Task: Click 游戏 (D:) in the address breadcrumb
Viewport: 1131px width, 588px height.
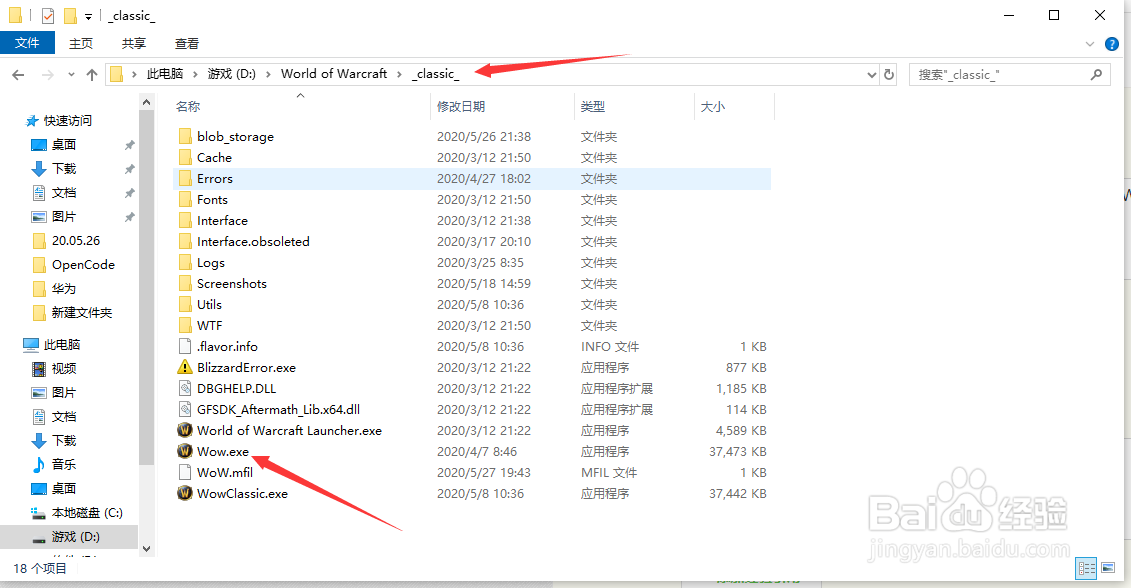Action: click(x=232, y=74)
